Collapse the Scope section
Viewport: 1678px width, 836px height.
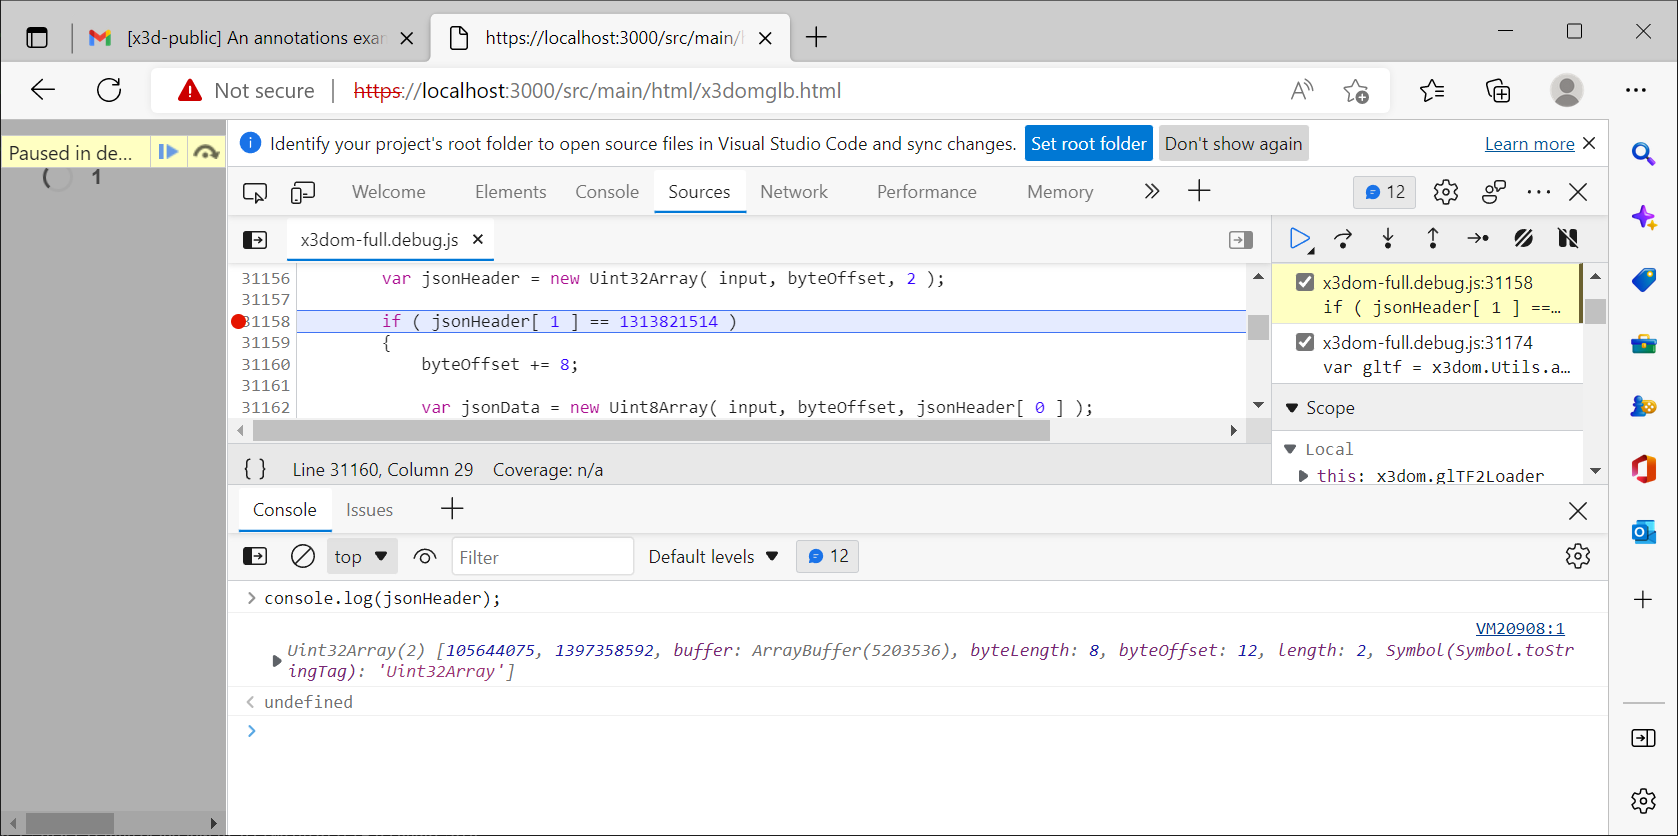pos(1292,408)
